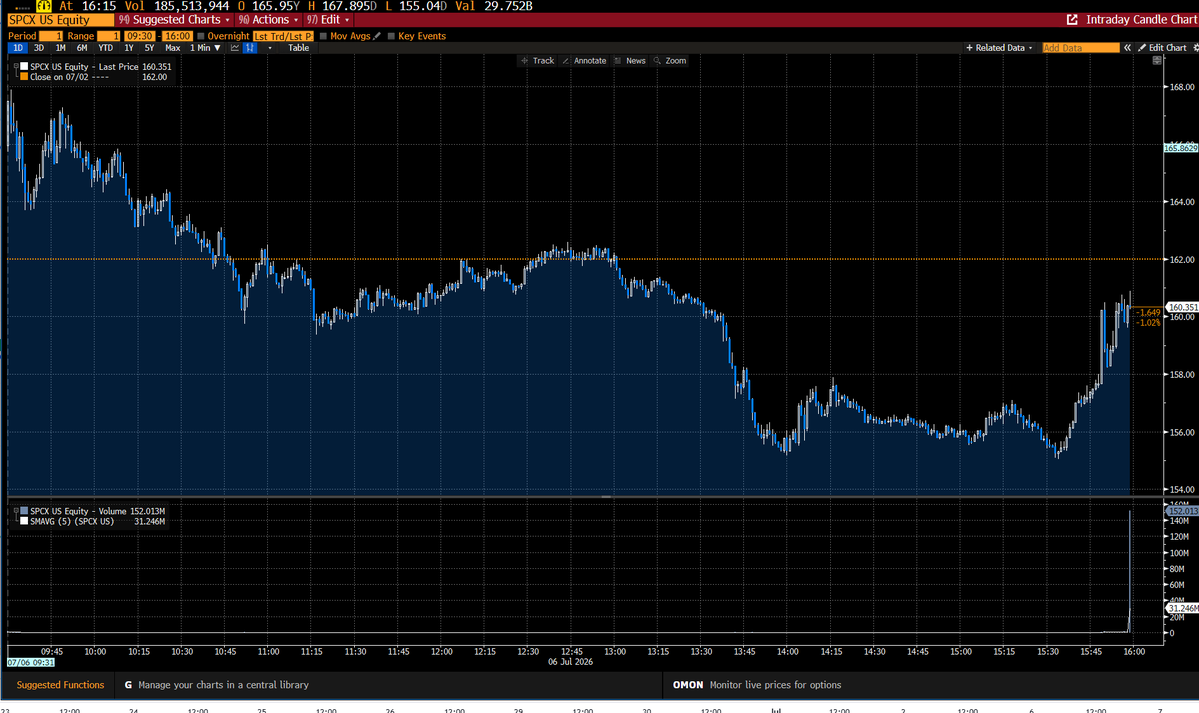Click the Table view button
1199x713 pixels.
pos(298,47)
